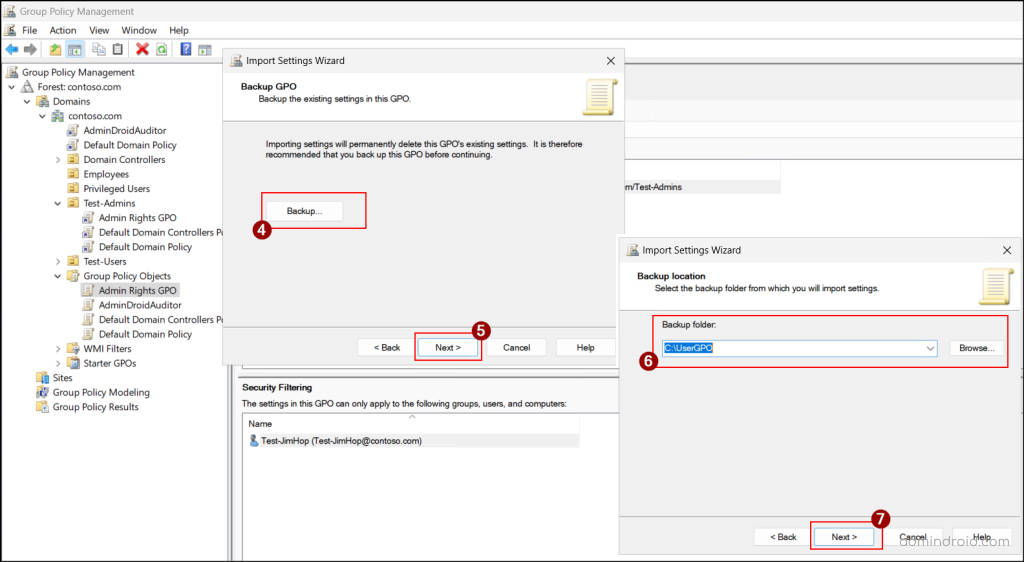Expand the Starter GPOs node
Viewport: 1024px width, 562px height.
pyautogui.click(x=57, y=364)
